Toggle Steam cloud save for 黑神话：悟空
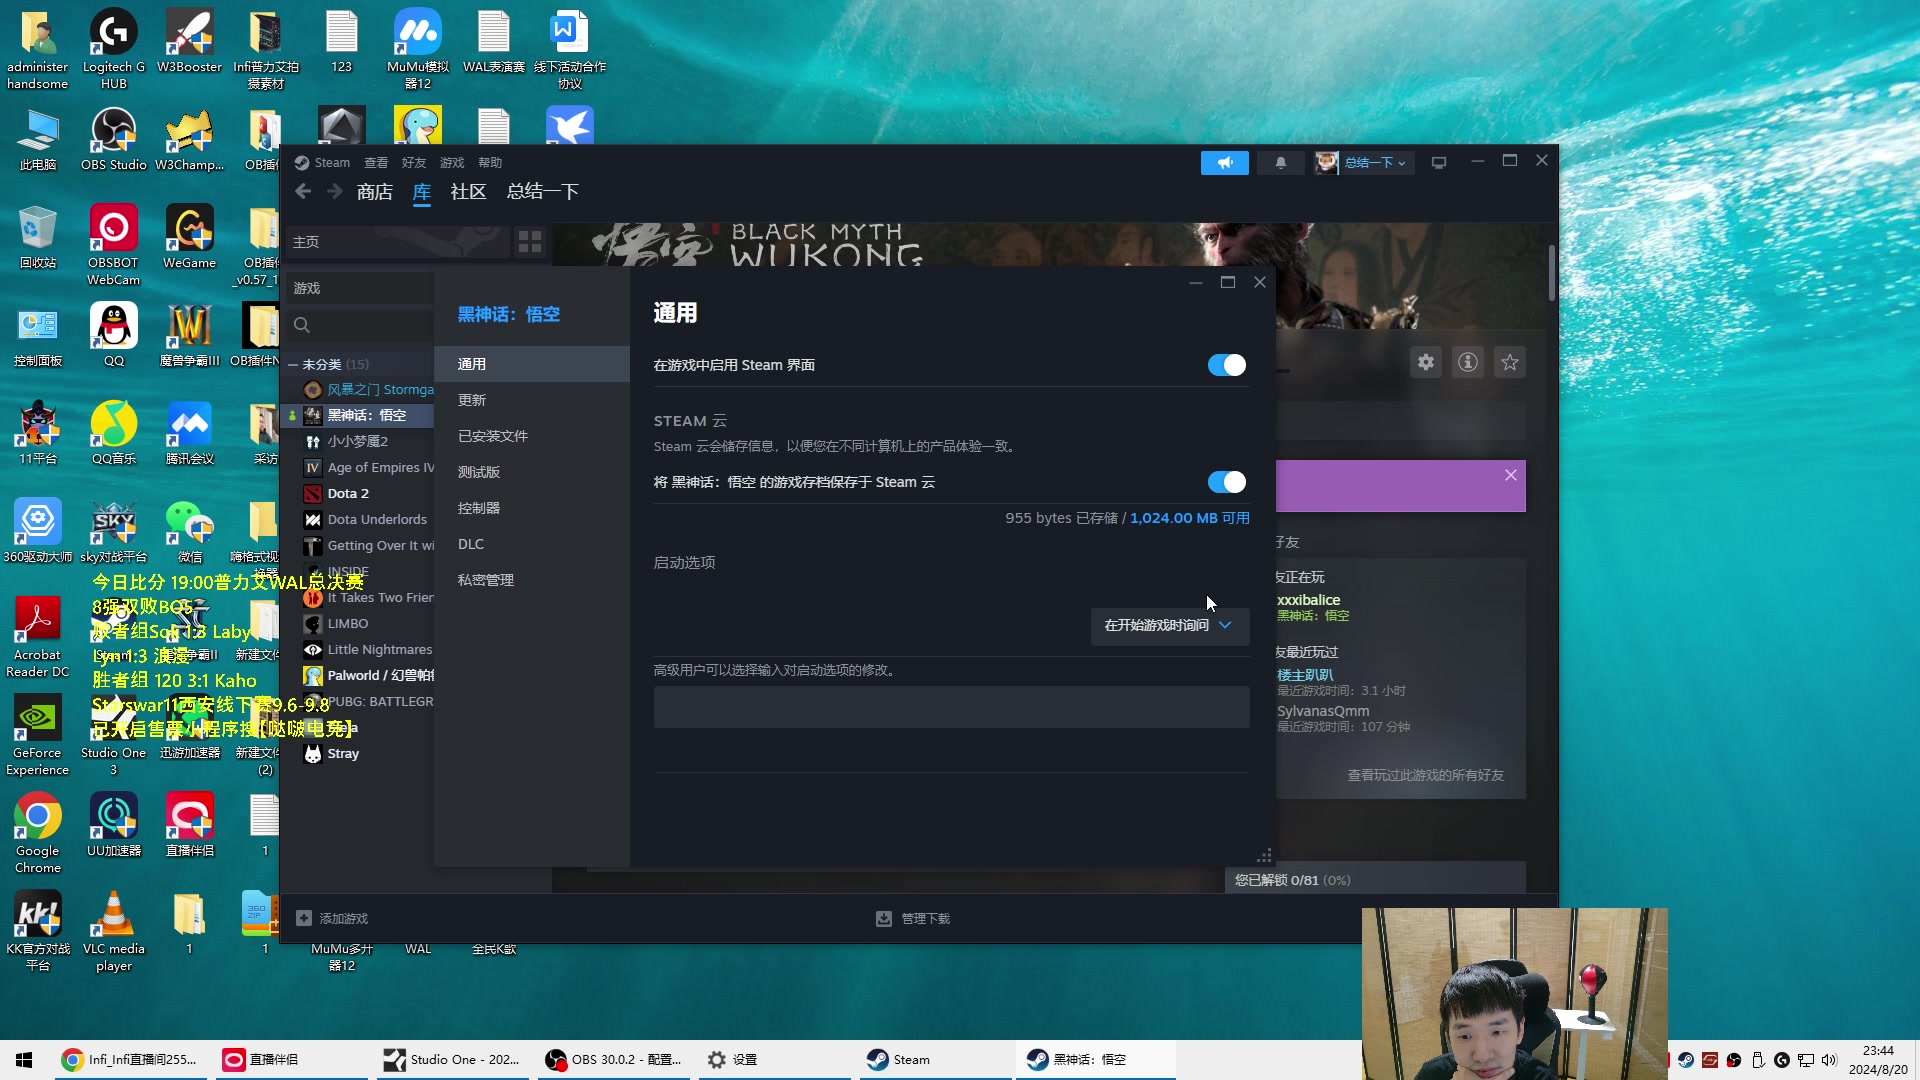1920x1080 pixels. pos(1225,481)
